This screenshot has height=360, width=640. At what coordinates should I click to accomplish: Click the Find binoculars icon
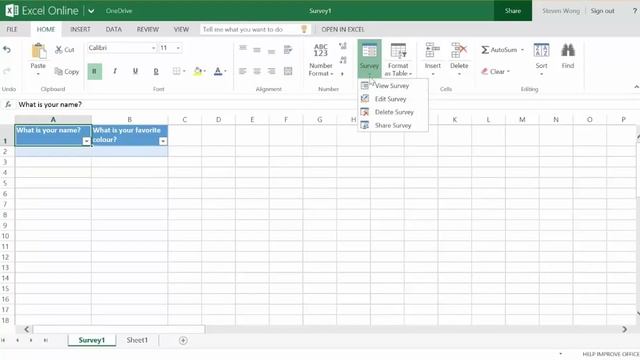pyautogui.click(x=568, y=51)
